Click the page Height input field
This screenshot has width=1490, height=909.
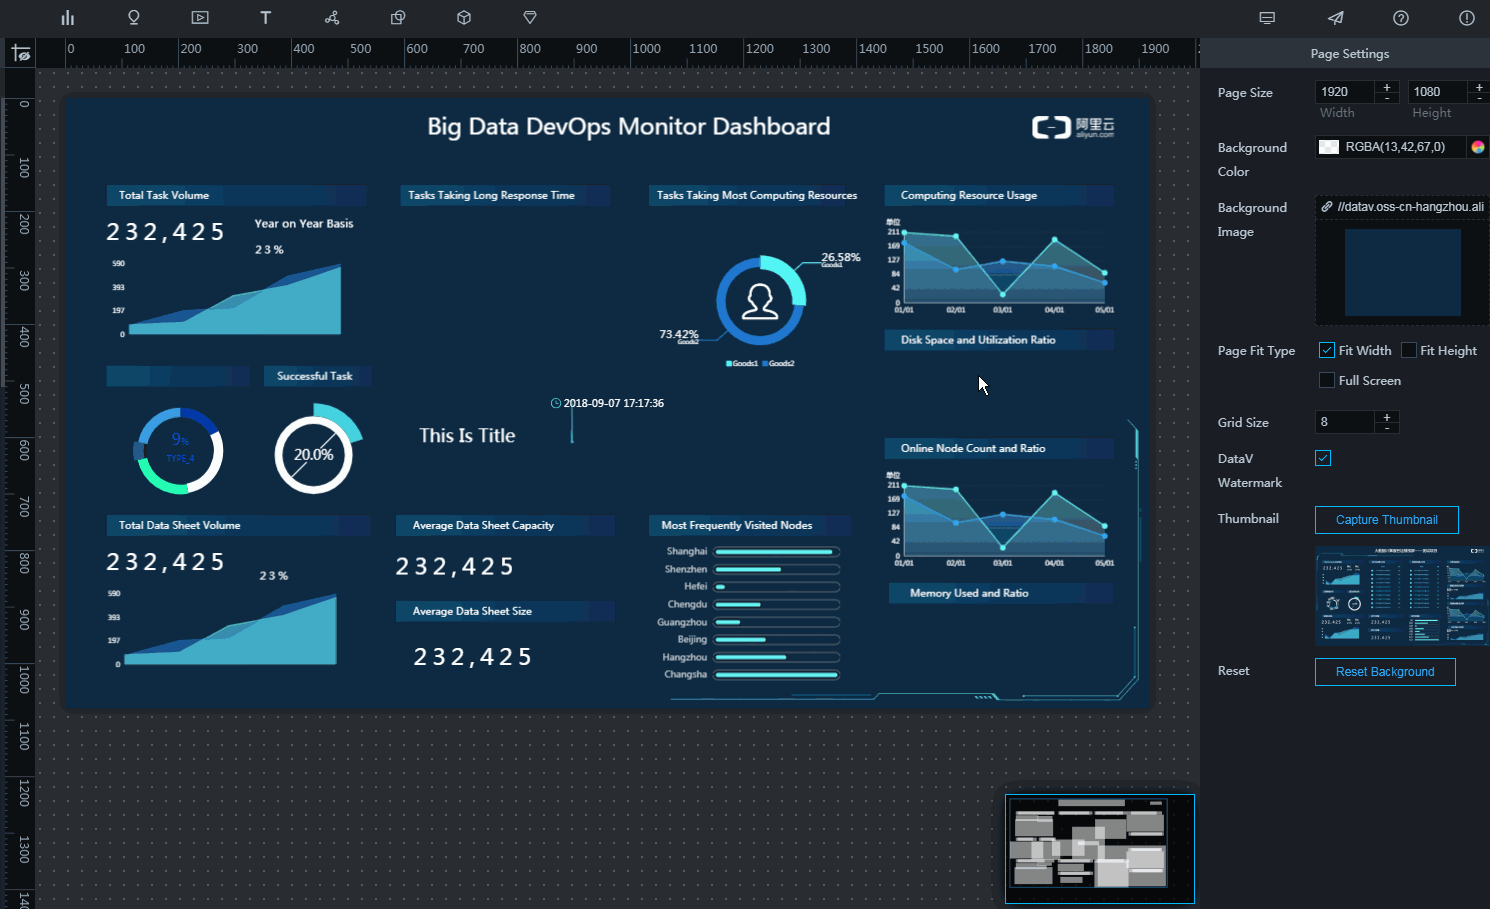(1436, 92)
